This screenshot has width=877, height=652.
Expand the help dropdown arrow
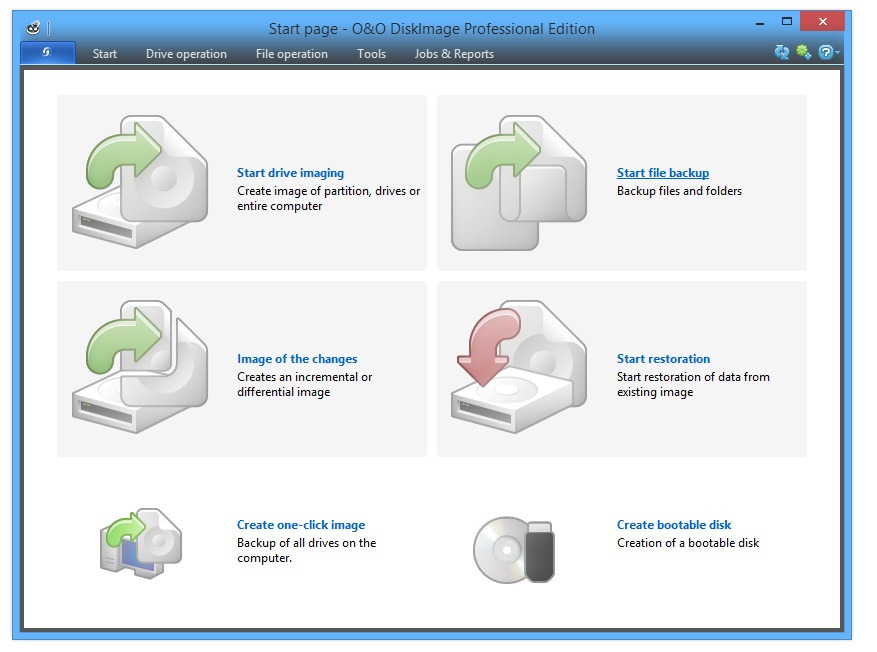(x=837, y=53)
